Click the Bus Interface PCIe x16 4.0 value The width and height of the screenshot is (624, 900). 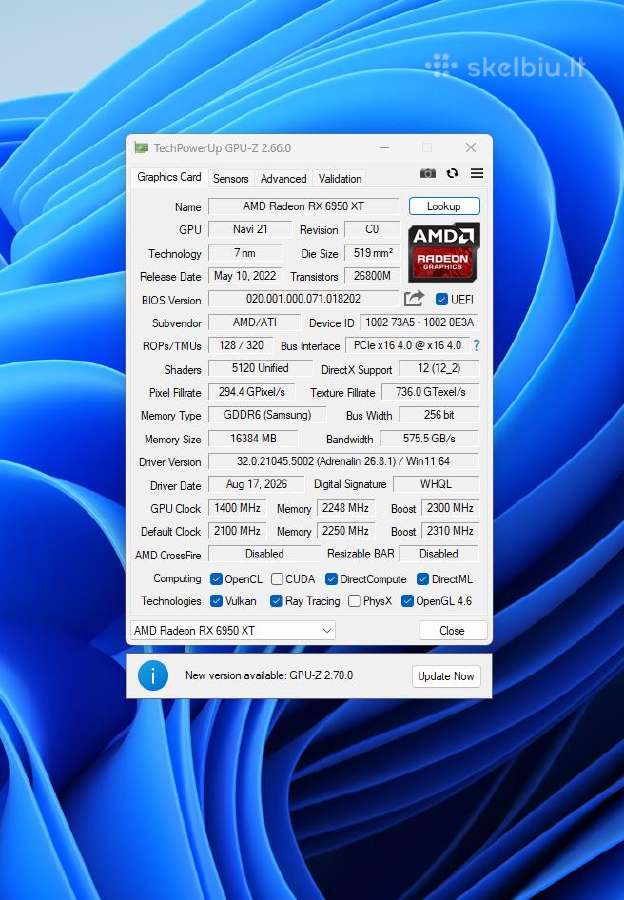click(x=407, y=345)
